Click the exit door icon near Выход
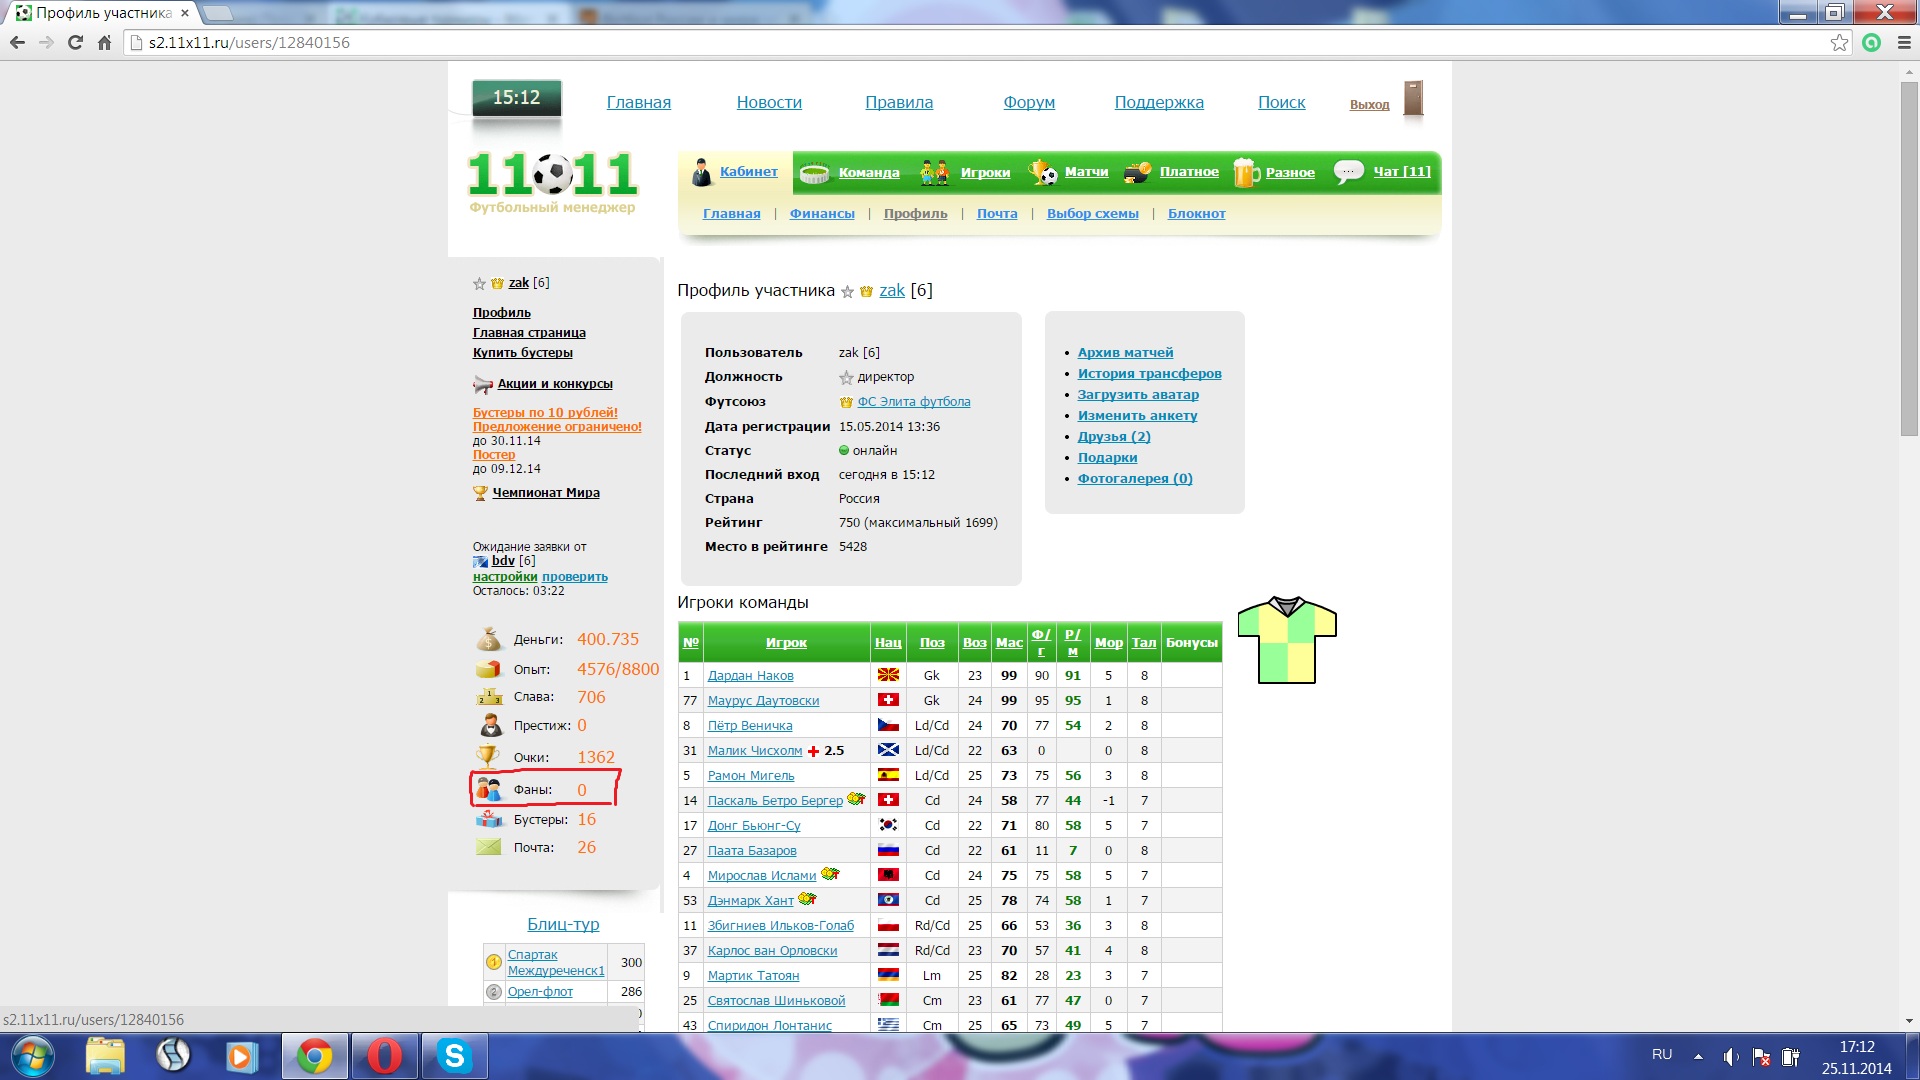The width and height of the screenshot is (1920, 1080). [x=1413, y=99]
